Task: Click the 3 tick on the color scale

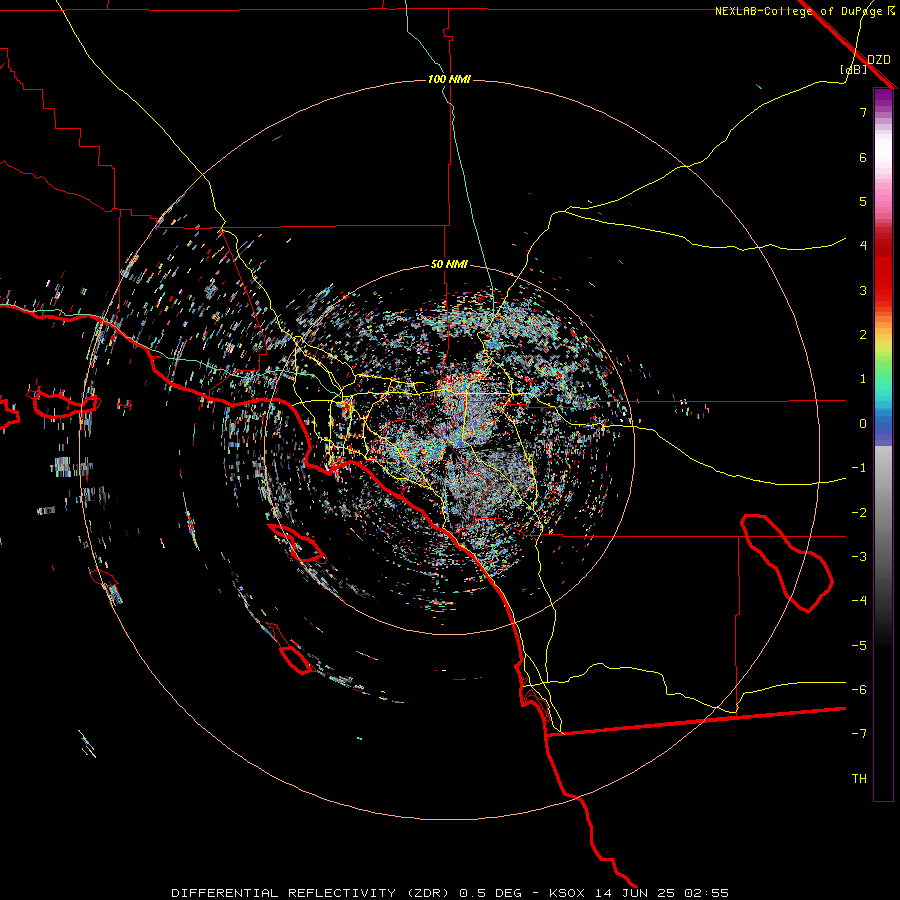Action: 863,290
